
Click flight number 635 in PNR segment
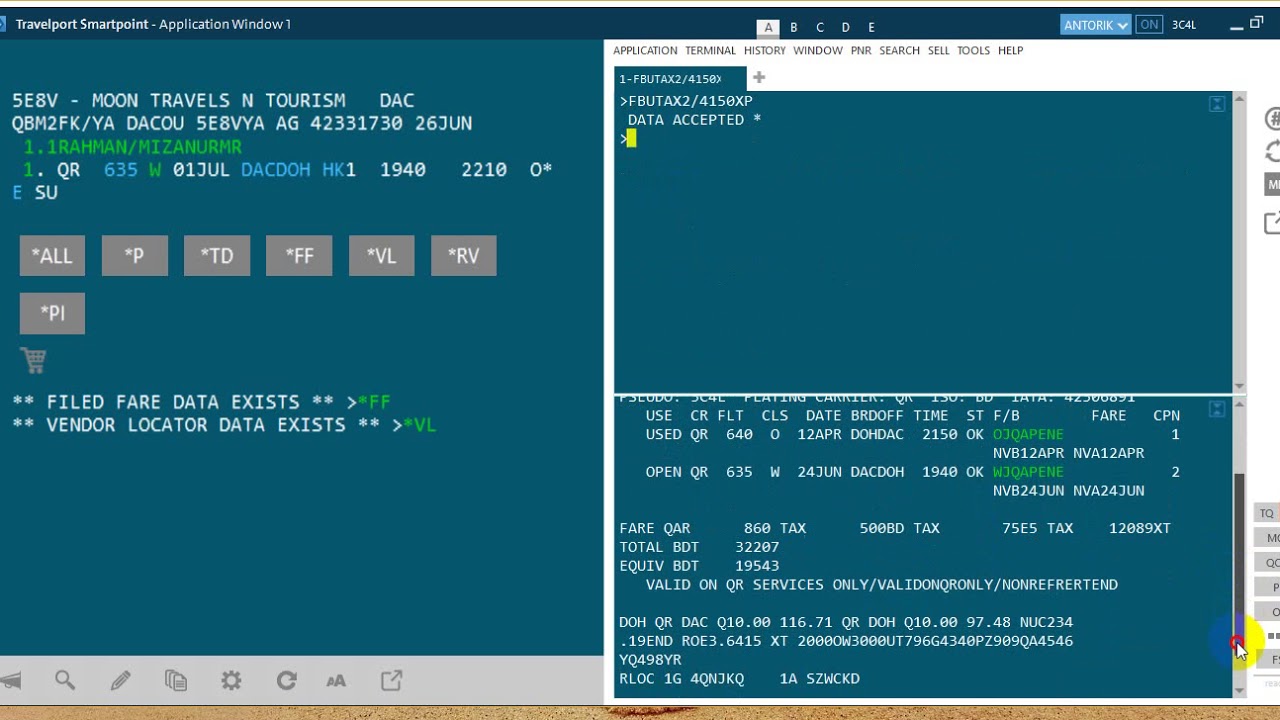[x=120, y=170]
